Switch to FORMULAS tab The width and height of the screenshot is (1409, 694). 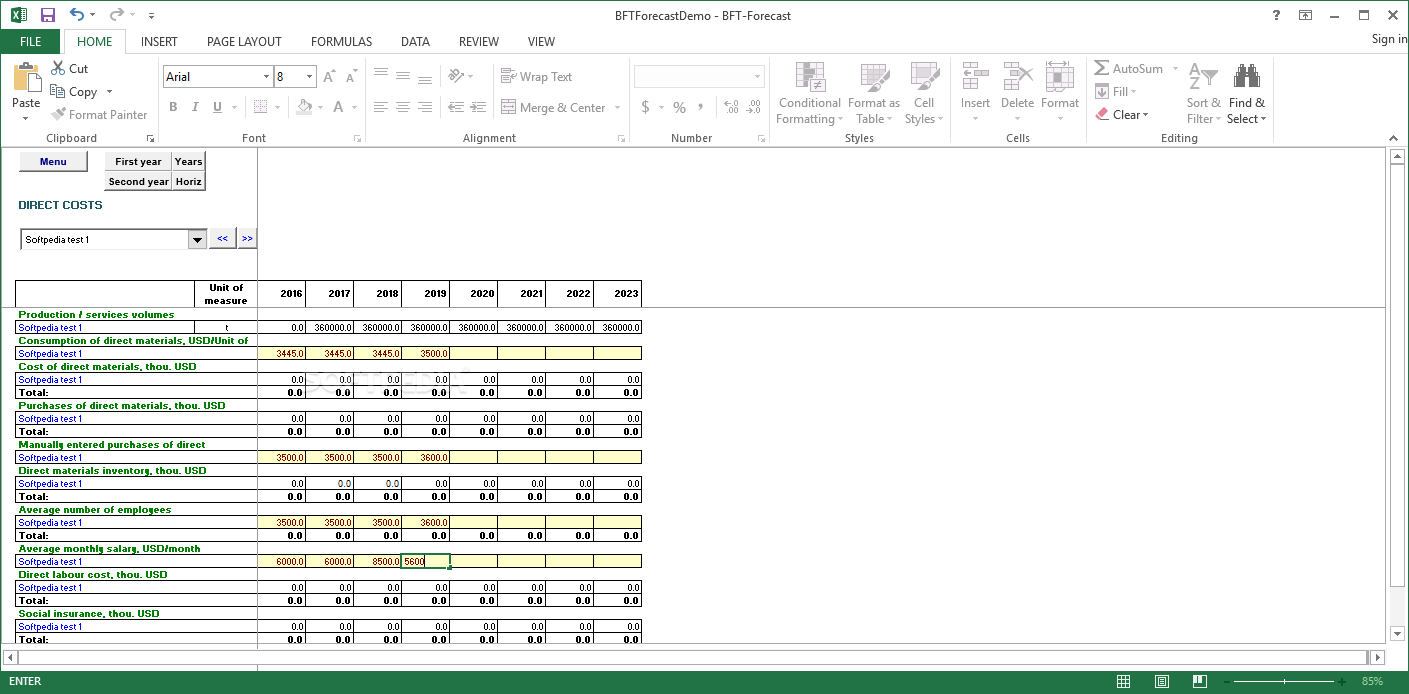(341, 41)
